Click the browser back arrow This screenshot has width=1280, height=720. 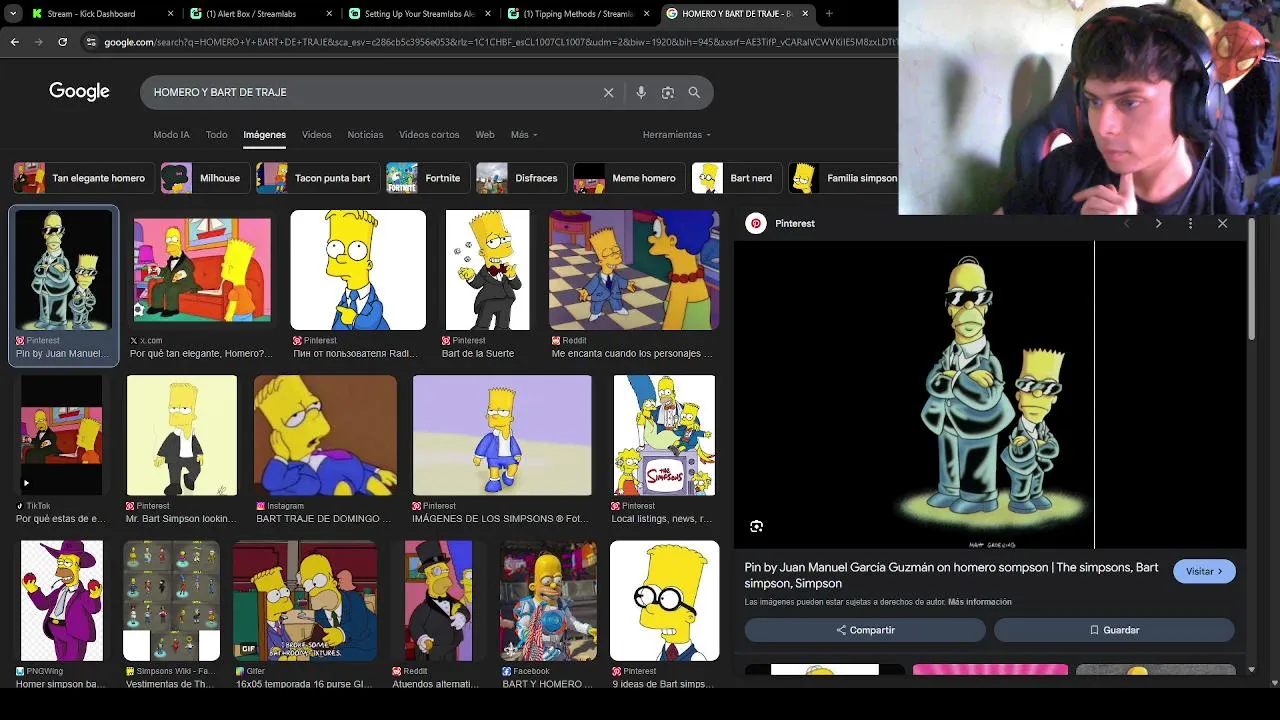tap(14, 42)
